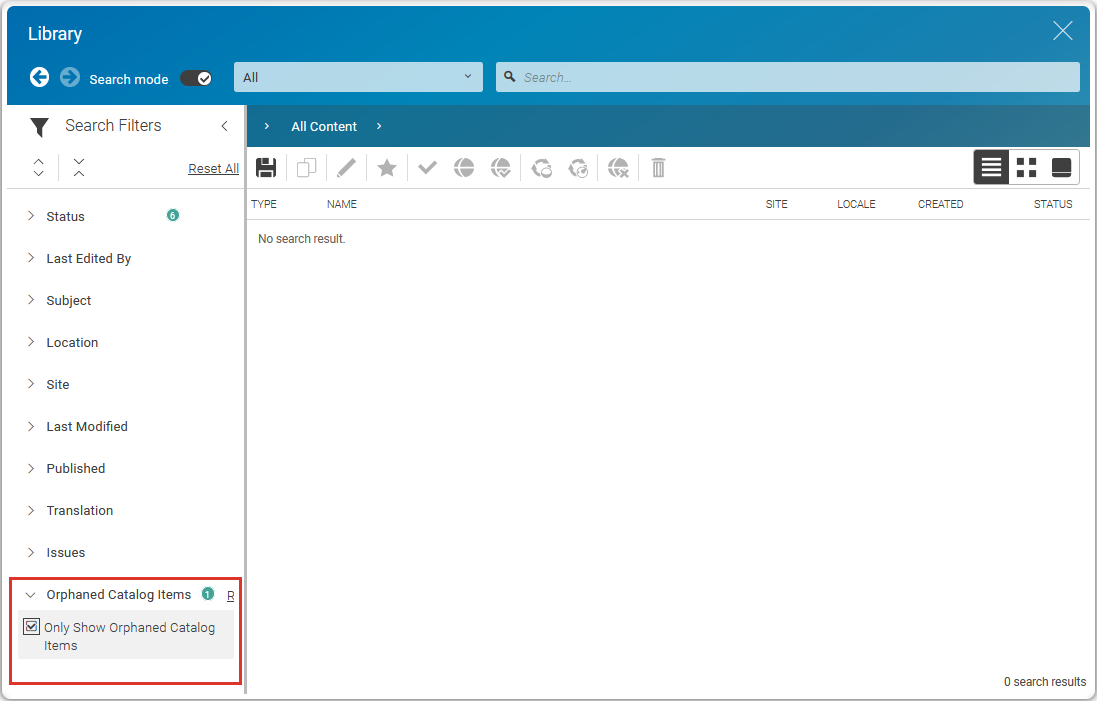The image size is (1097, 701).
Task: Click the checkmark approve icon
Action: (x=428, y=168)
